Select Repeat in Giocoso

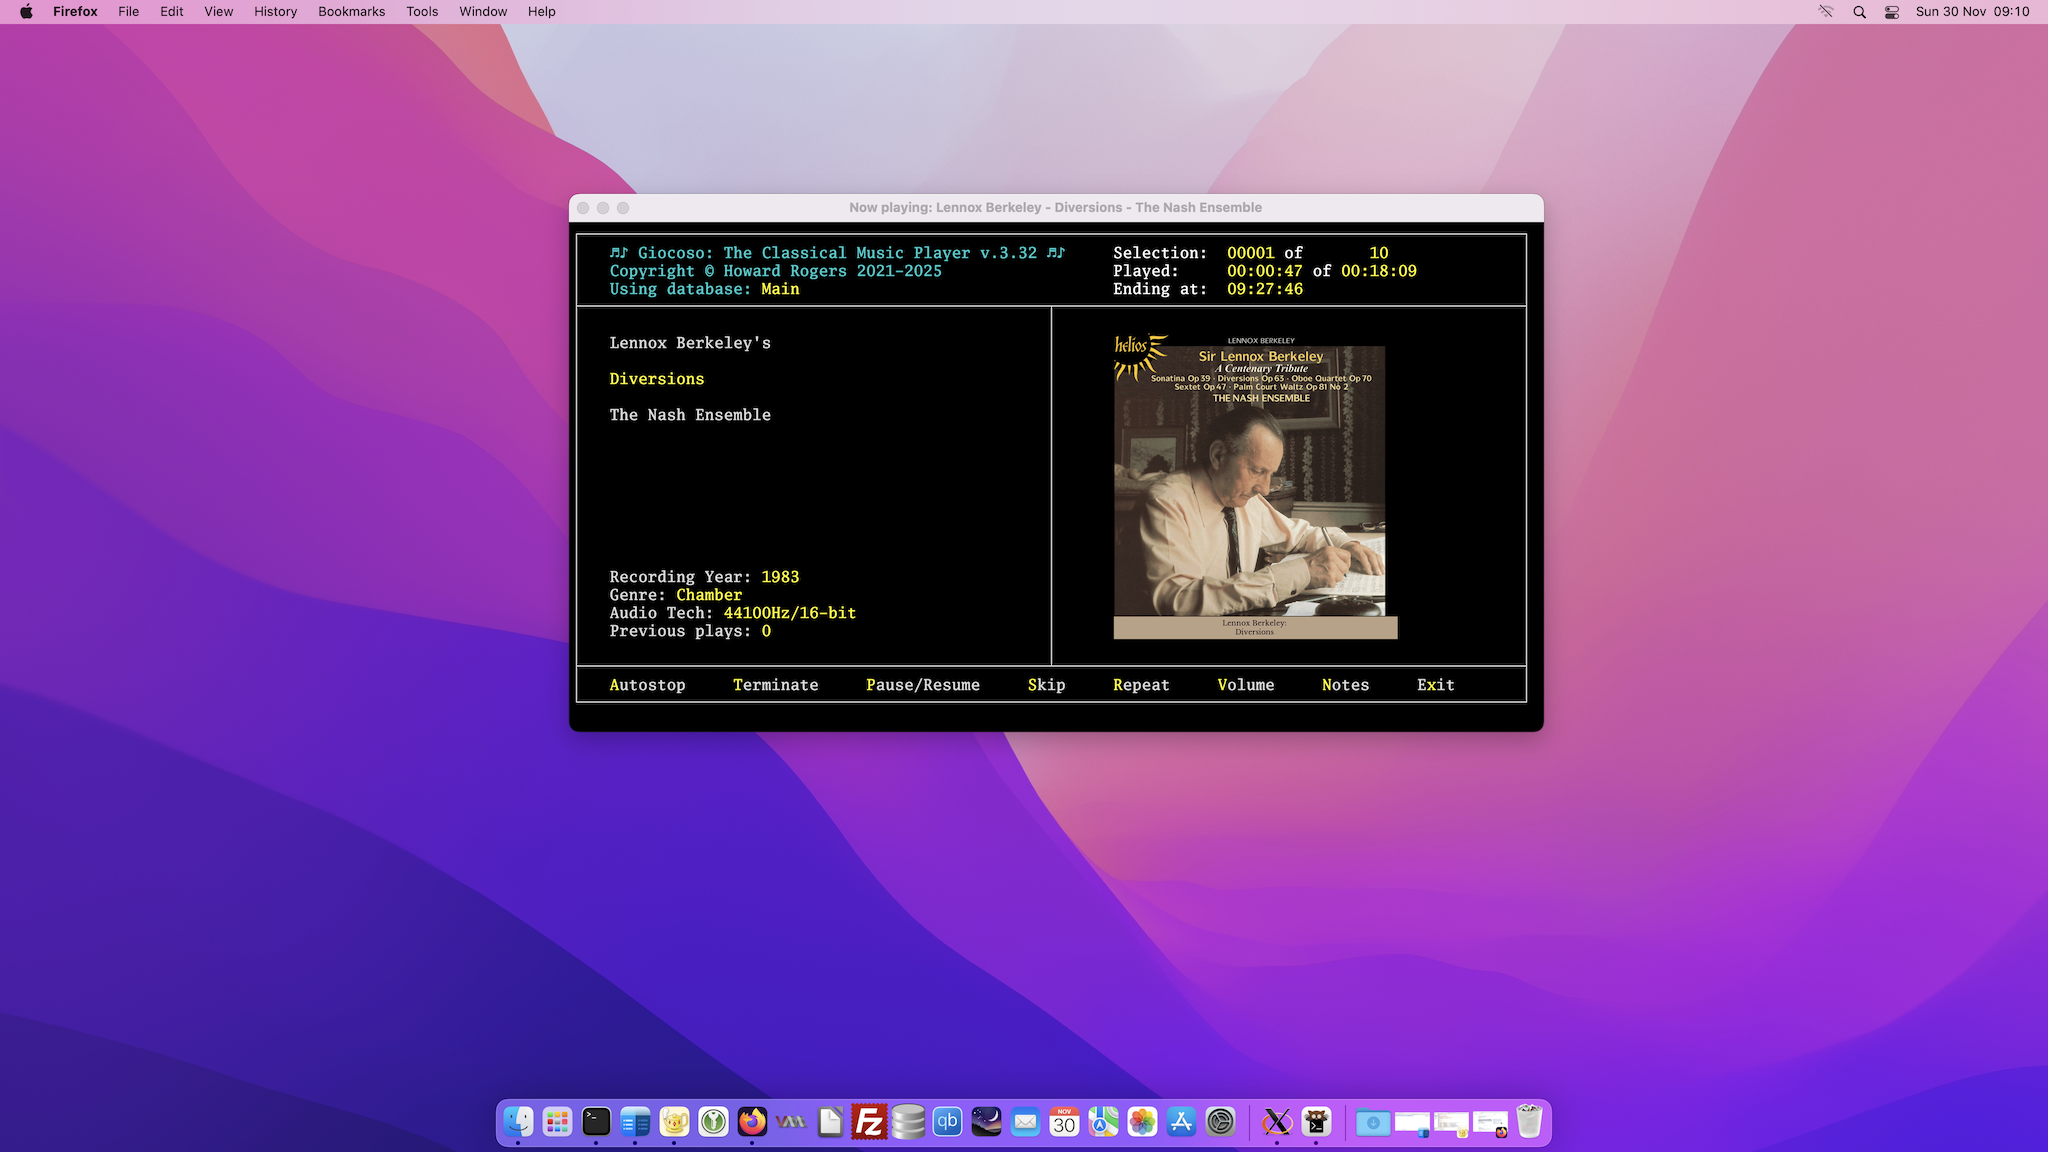point(1140,685)
